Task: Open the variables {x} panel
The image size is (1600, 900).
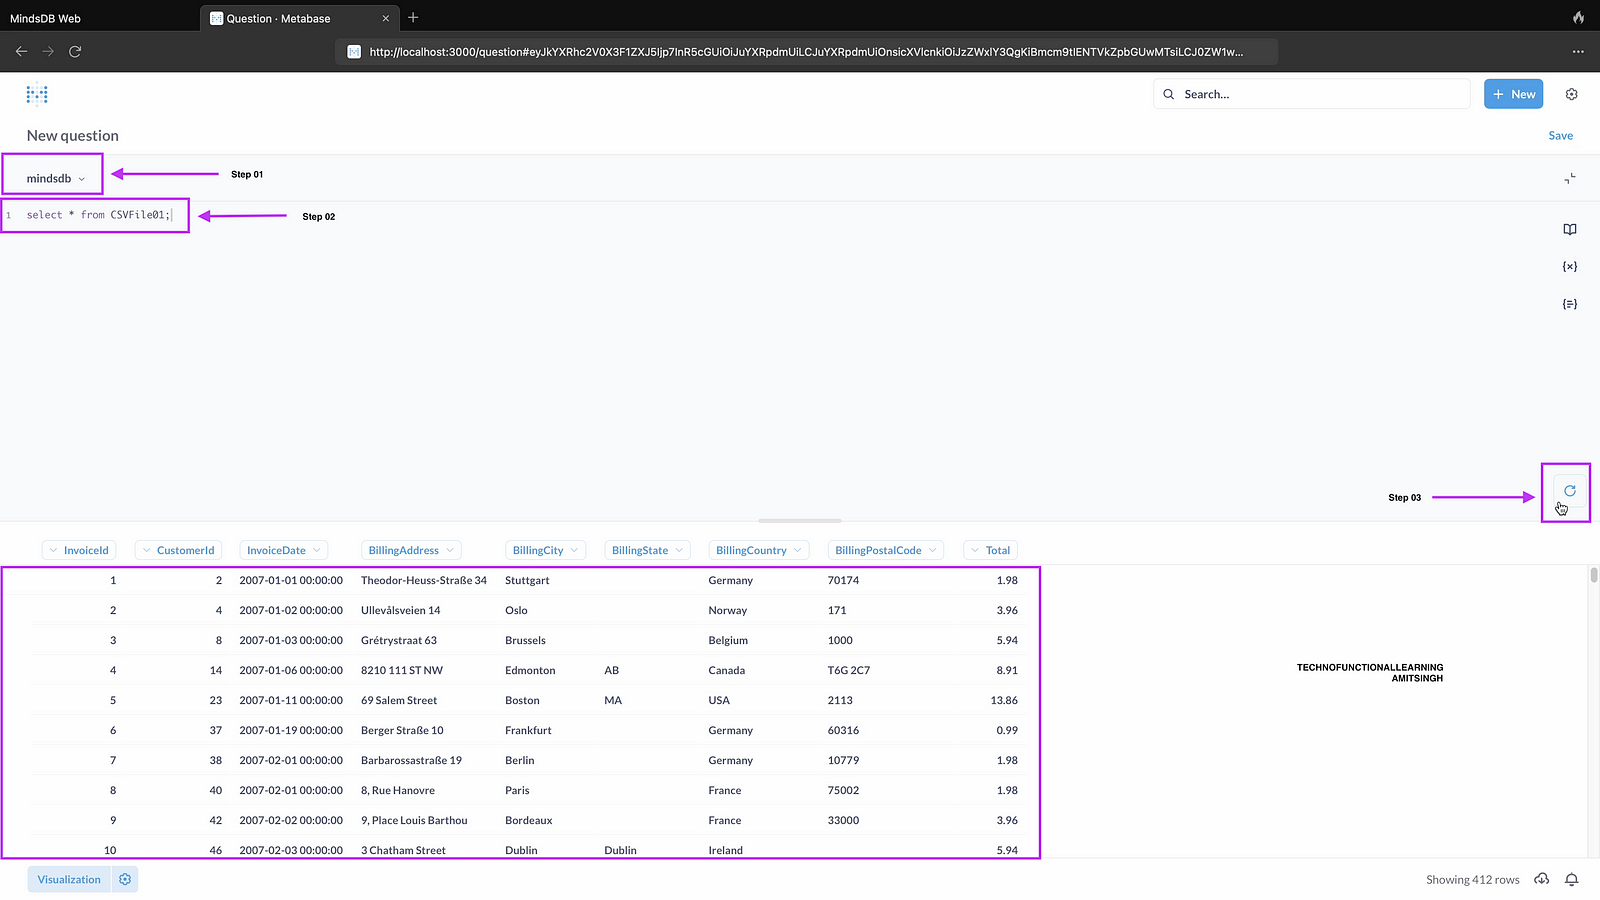Action: 1570,266
